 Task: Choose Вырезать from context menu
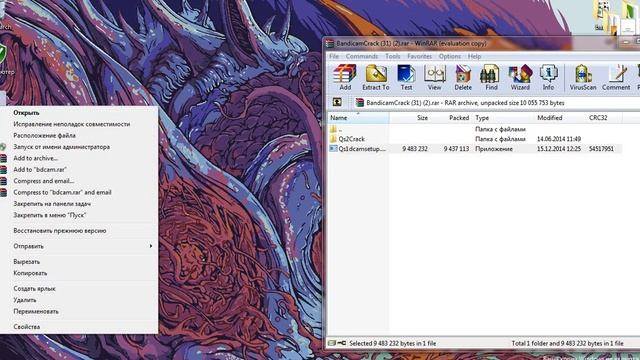tap(79, 262)
